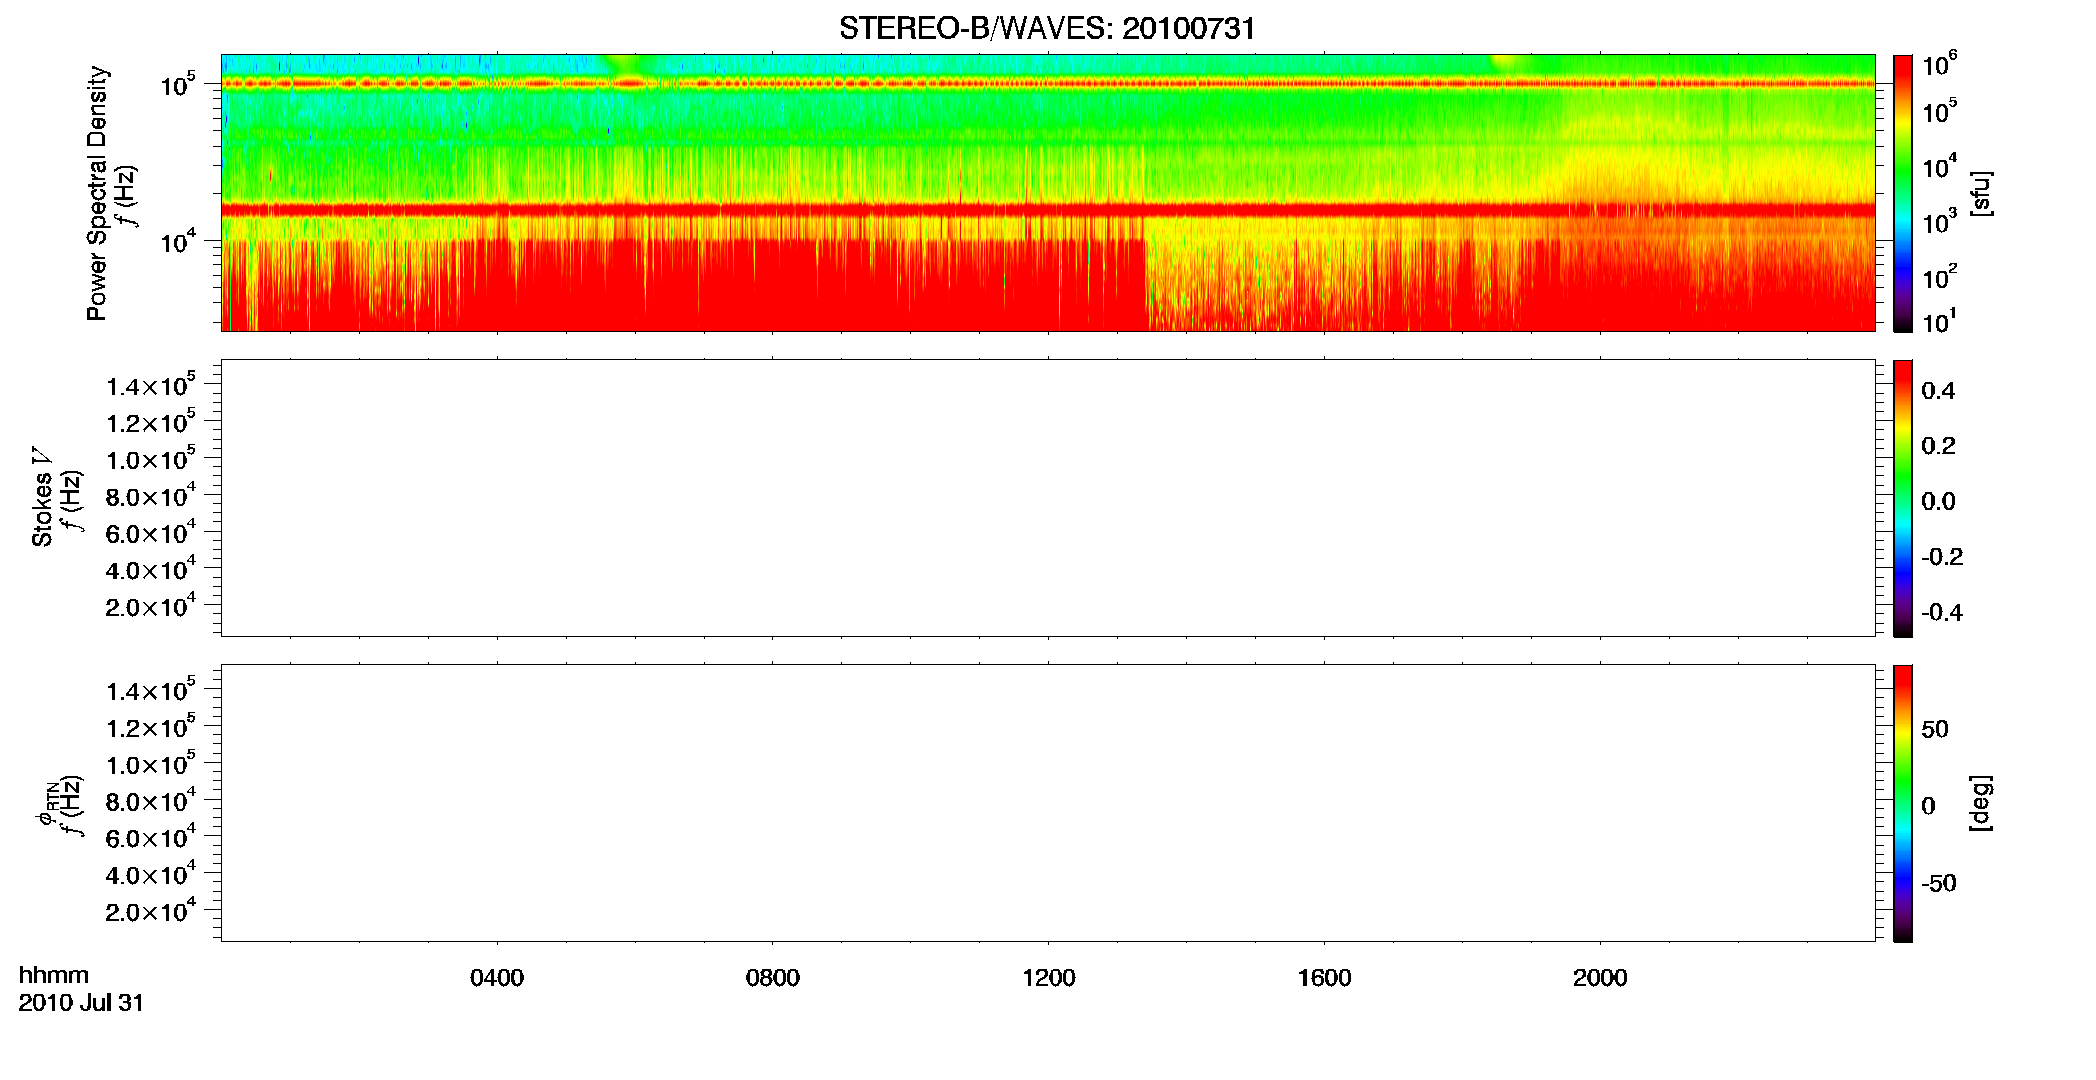Click the sfu power spectral density color bar
Image resolution: width=2096 pixels, height=1080 pixels.
(1903, 192)
